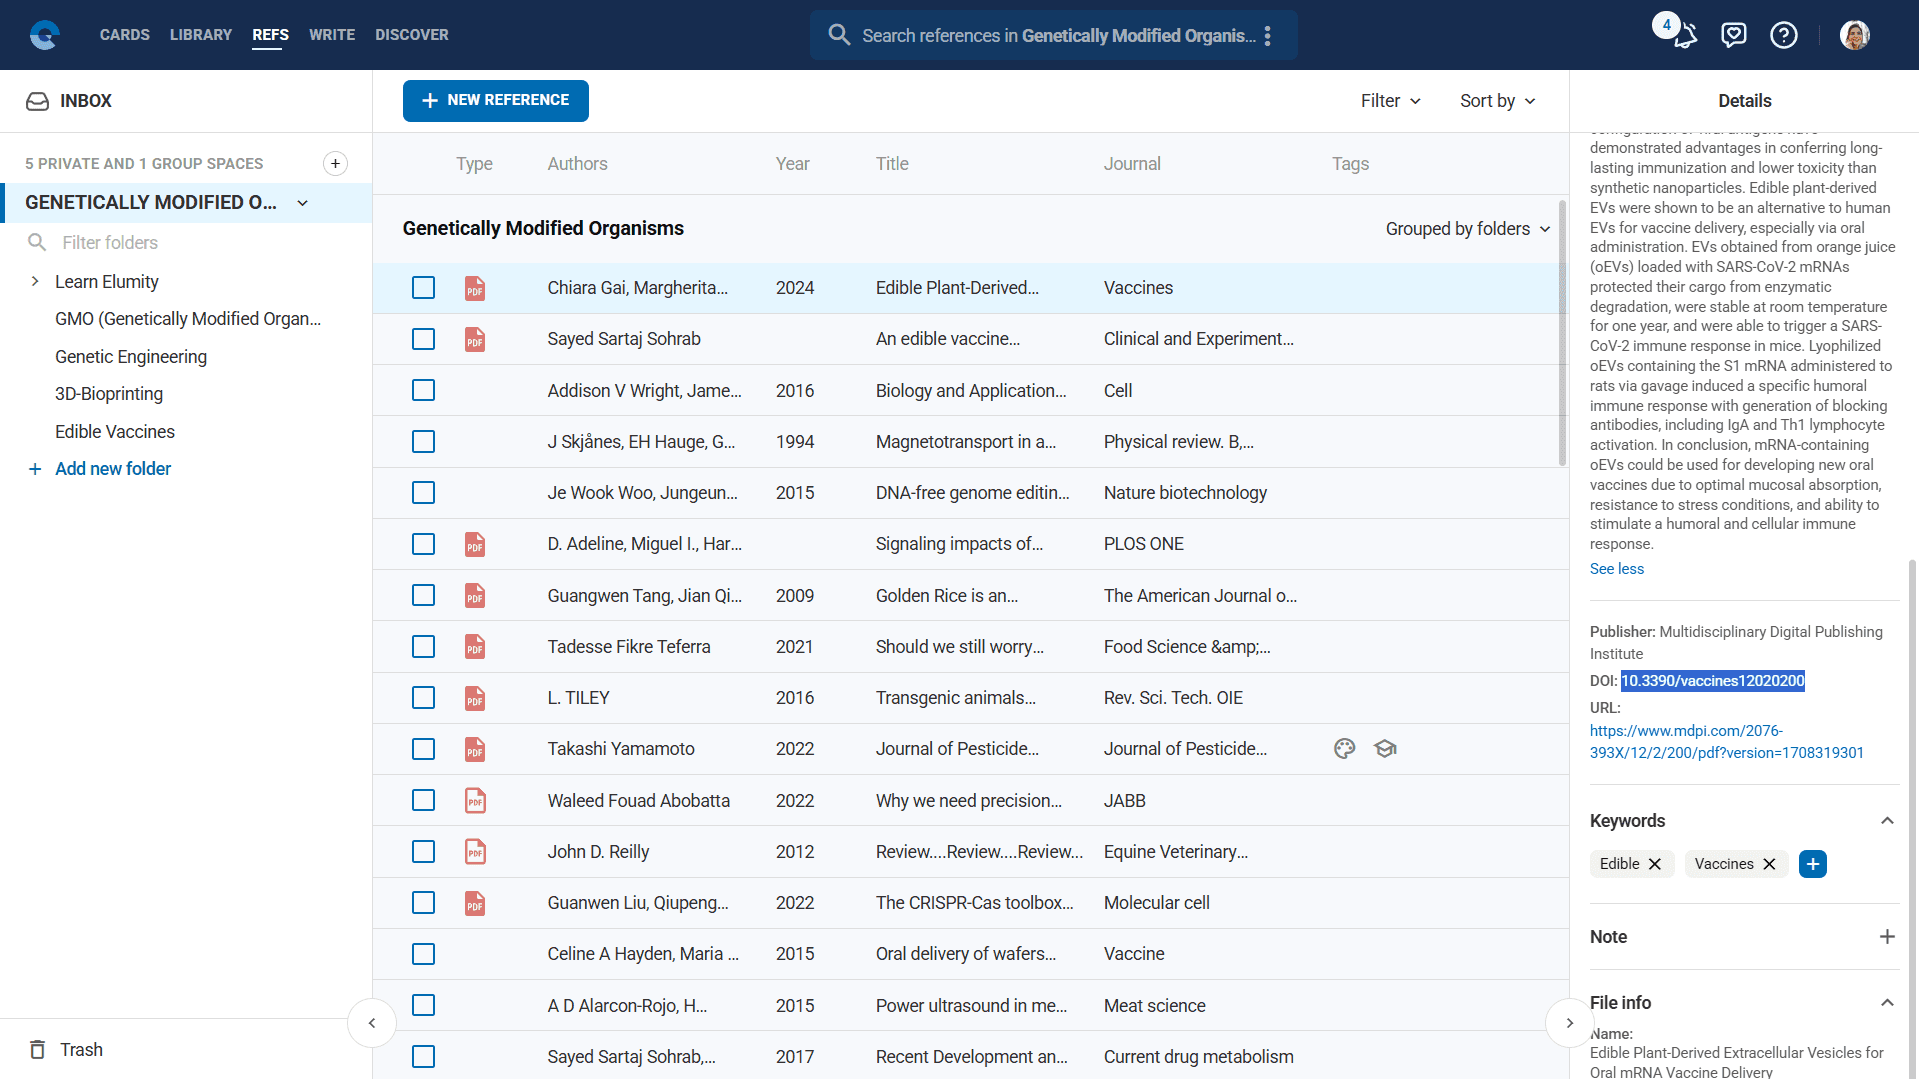Select the checkbox for Golden Rice reference
The image size is (1919, 1079).
click(424, 596)
